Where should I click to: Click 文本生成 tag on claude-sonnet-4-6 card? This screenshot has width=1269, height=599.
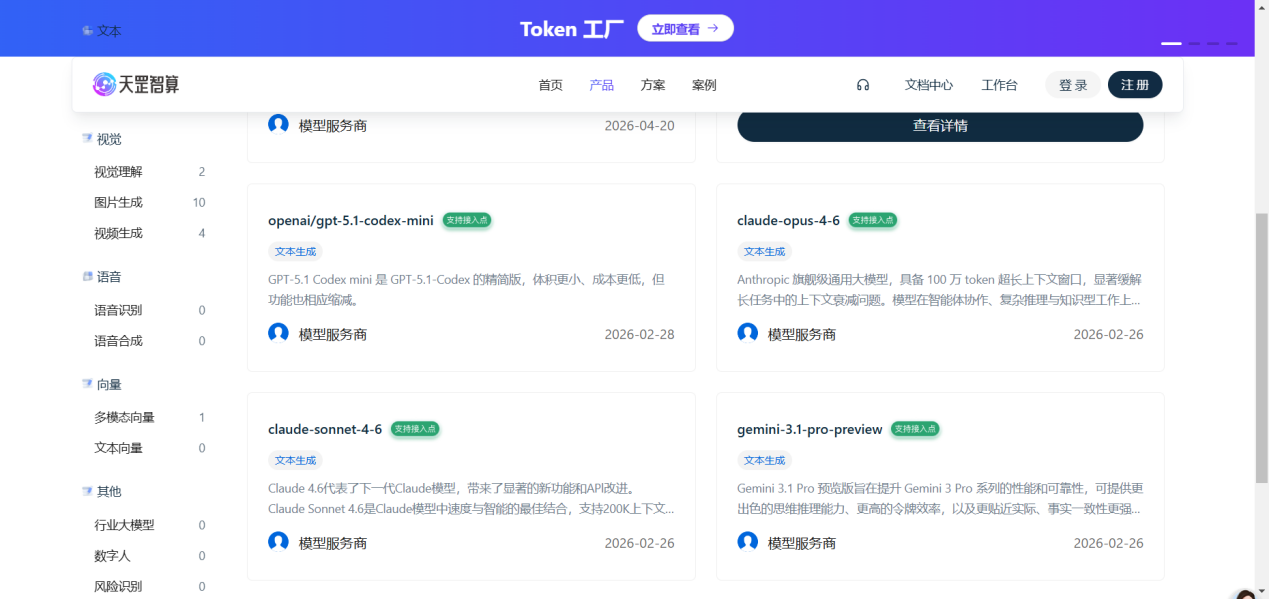(x=295, y=460)
